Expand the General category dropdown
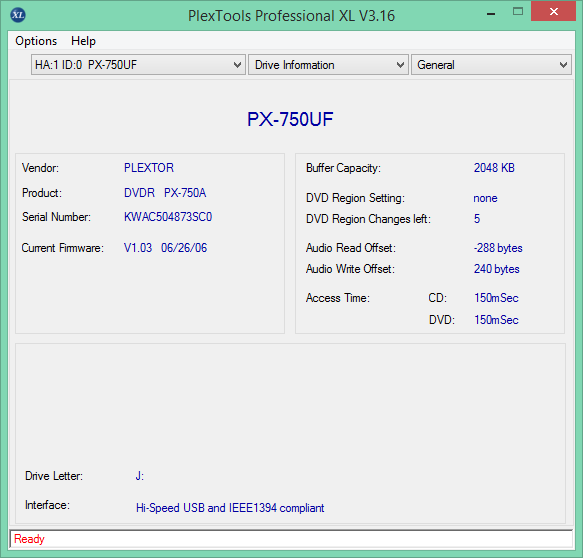This screenshot has height=558, width=583. tap(491, 65)
